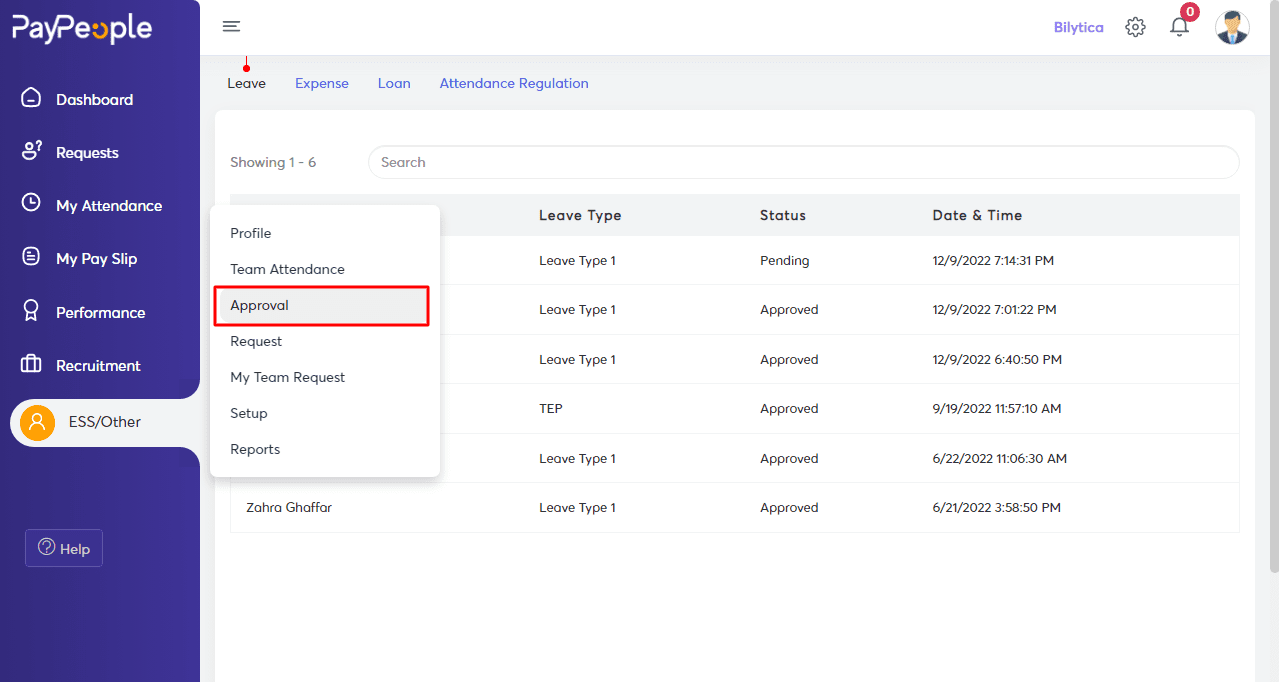1279x682 pixels.
Task: Select ESS/Other in sidebar
Action: point(105,422)
